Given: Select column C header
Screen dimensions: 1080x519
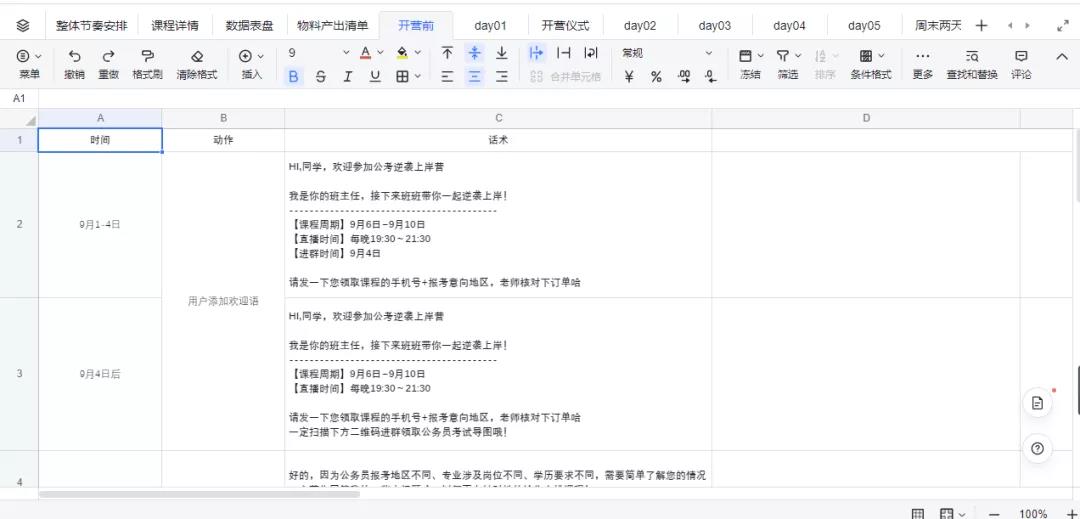Looking at the screenshot, I should 498,118.
